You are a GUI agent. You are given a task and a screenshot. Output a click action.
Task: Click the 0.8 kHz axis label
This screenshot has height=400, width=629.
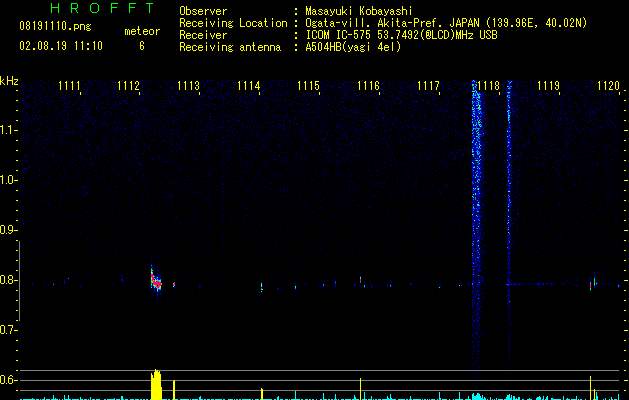(7, 280)
